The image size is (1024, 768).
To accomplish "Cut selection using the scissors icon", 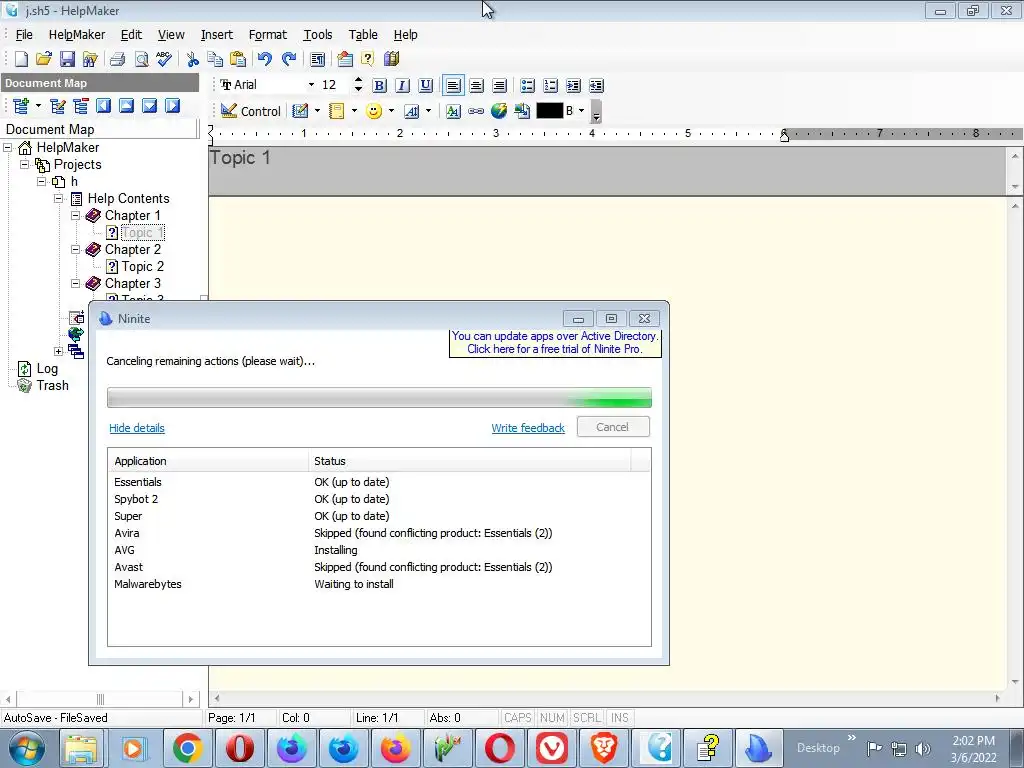I will pos(193,59).
